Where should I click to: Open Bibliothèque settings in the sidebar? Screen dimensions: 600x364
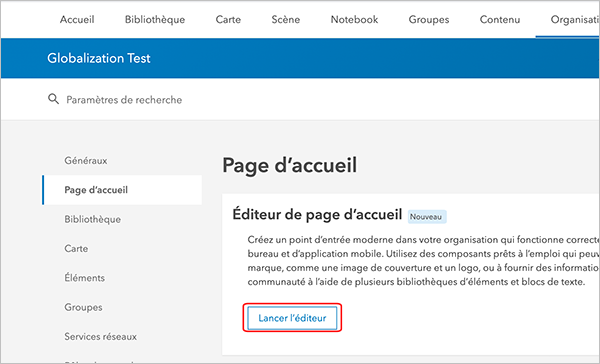pos(93,219)
